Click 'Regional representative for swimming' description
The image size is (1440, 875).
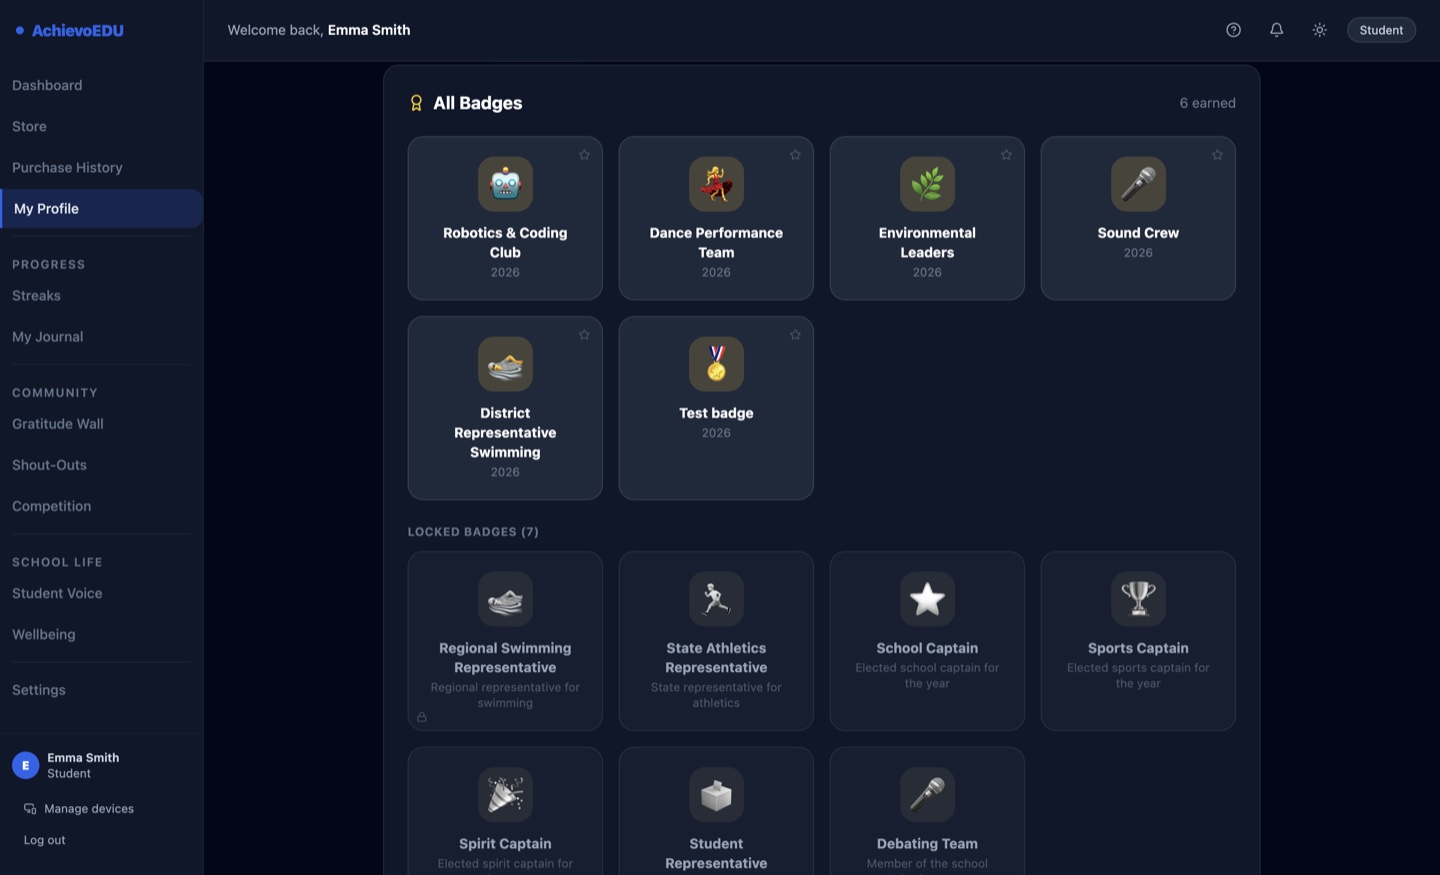click(x=505, y=695)
